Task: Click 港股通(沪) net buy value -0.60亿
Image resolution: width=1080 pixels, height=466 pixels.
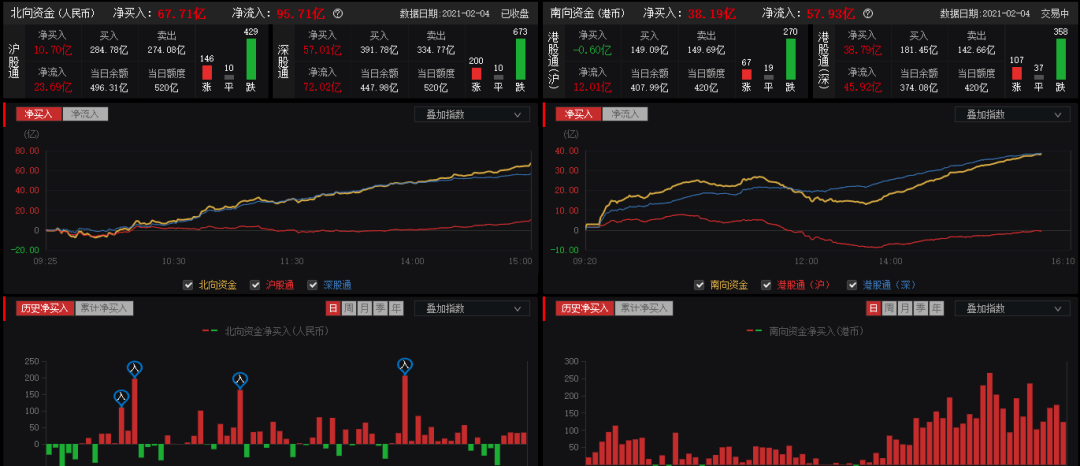Action: click(x=592, y=50)
